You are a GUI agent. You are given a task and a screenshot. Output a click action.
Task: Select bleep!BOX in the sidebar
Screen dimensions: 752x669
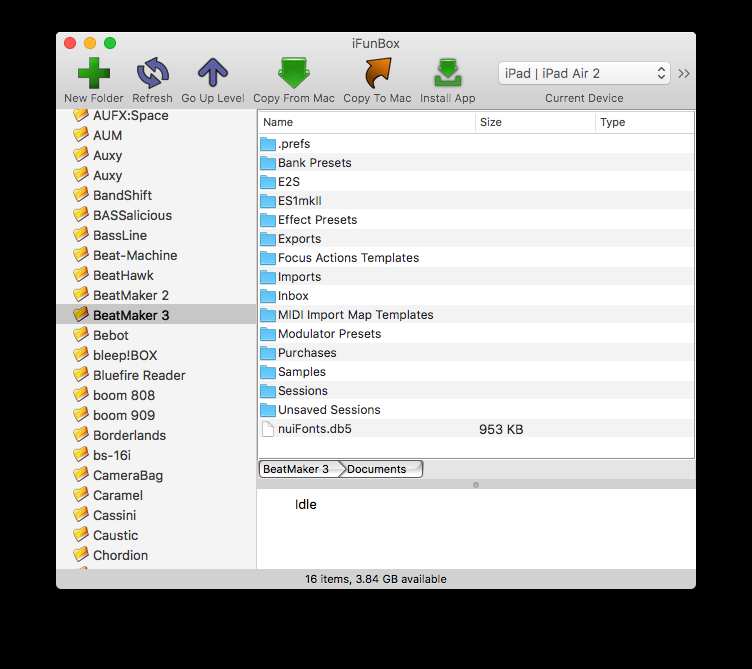[x=156, y=355]
